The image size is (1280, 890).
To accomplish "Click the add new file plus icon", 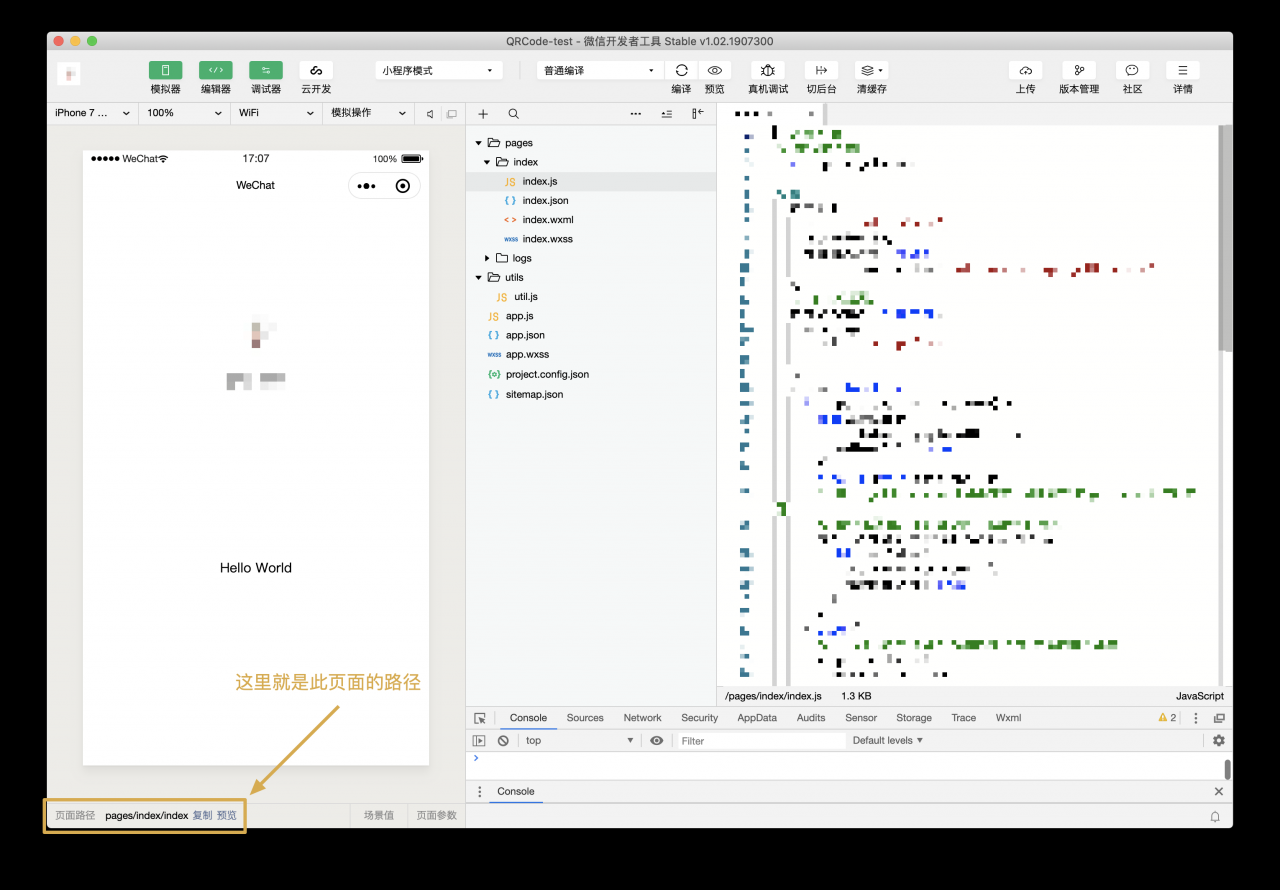I will point(483,114).
